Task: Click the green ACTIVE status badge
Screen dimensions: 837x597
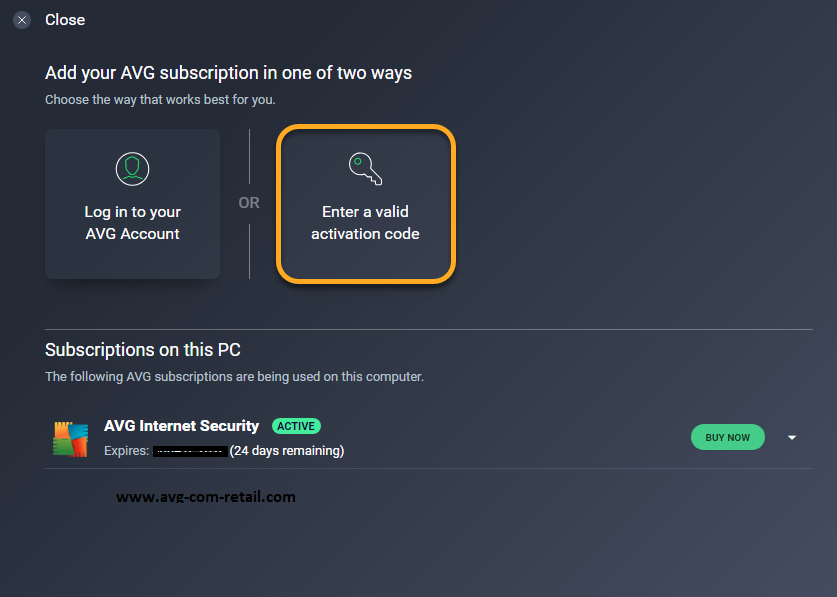Action: [x=296, y=426]
